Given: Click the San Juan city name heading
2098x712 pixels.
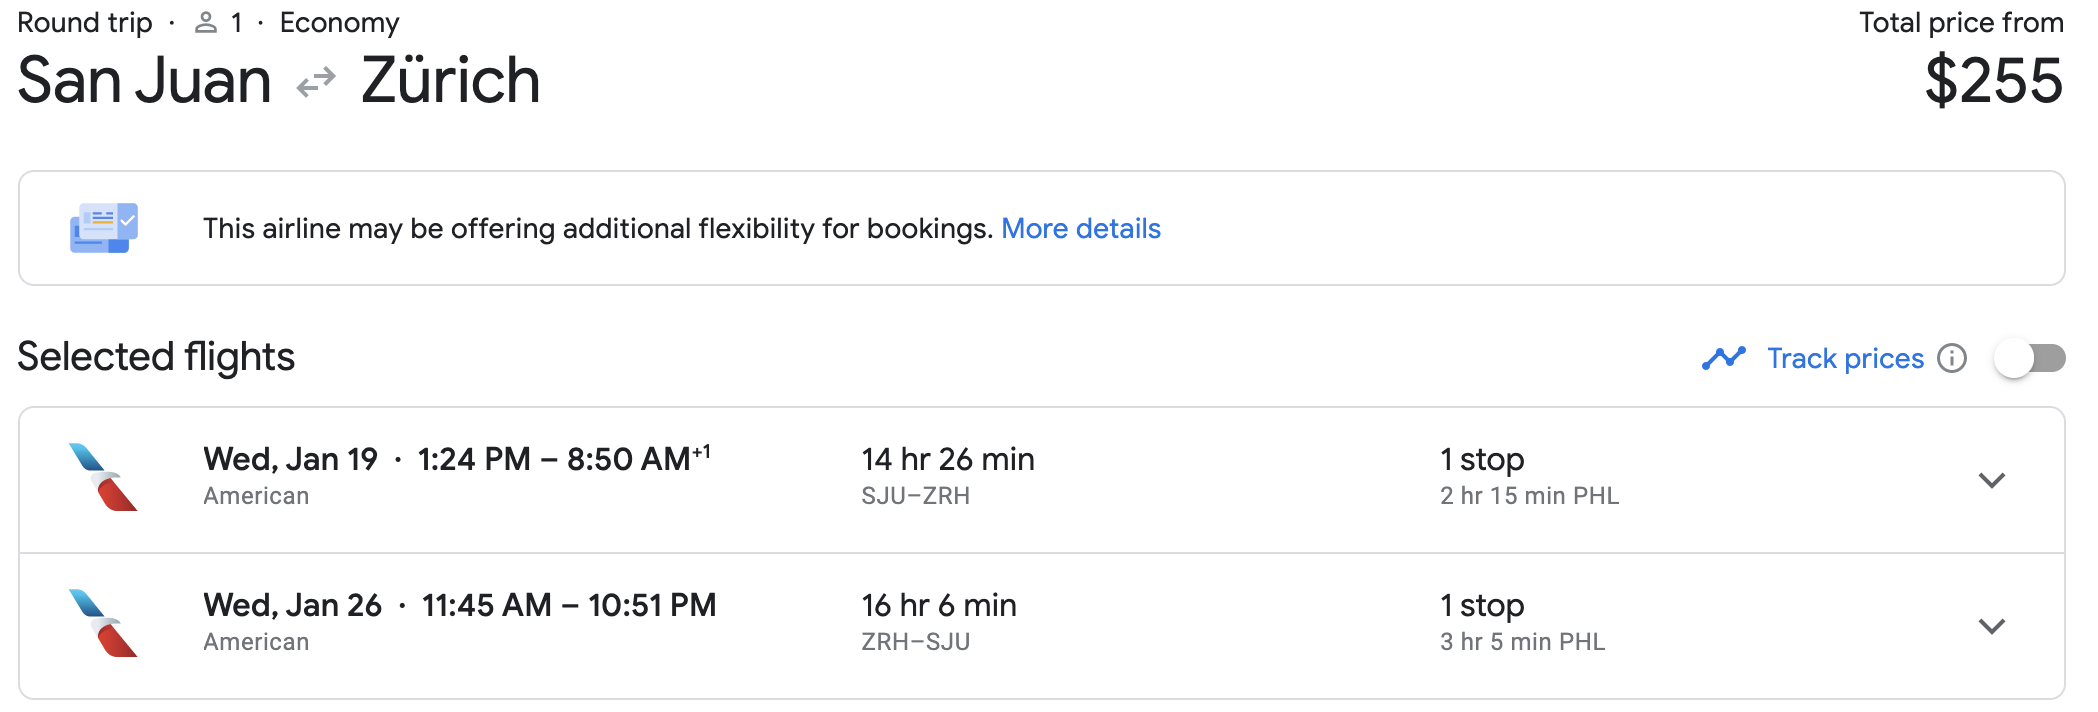Looking at the screenshot, I should point(143,80).
